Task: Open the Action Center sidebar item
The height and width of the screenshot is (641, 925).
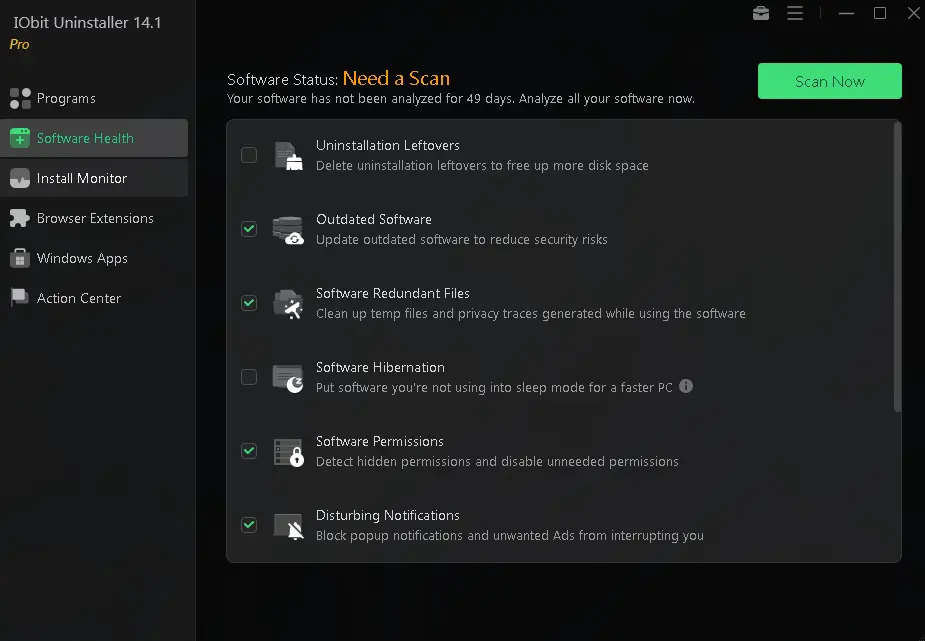Action: 79,298
